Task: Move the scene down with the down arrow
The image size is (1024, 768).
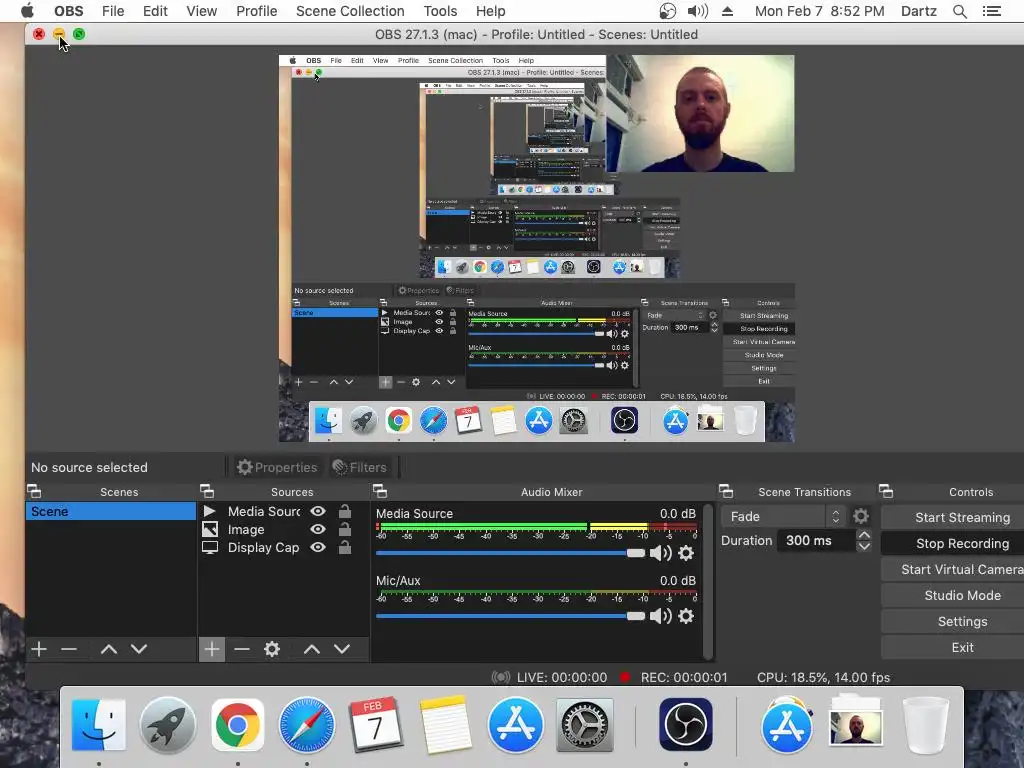Action: click(x=138, y=649)
